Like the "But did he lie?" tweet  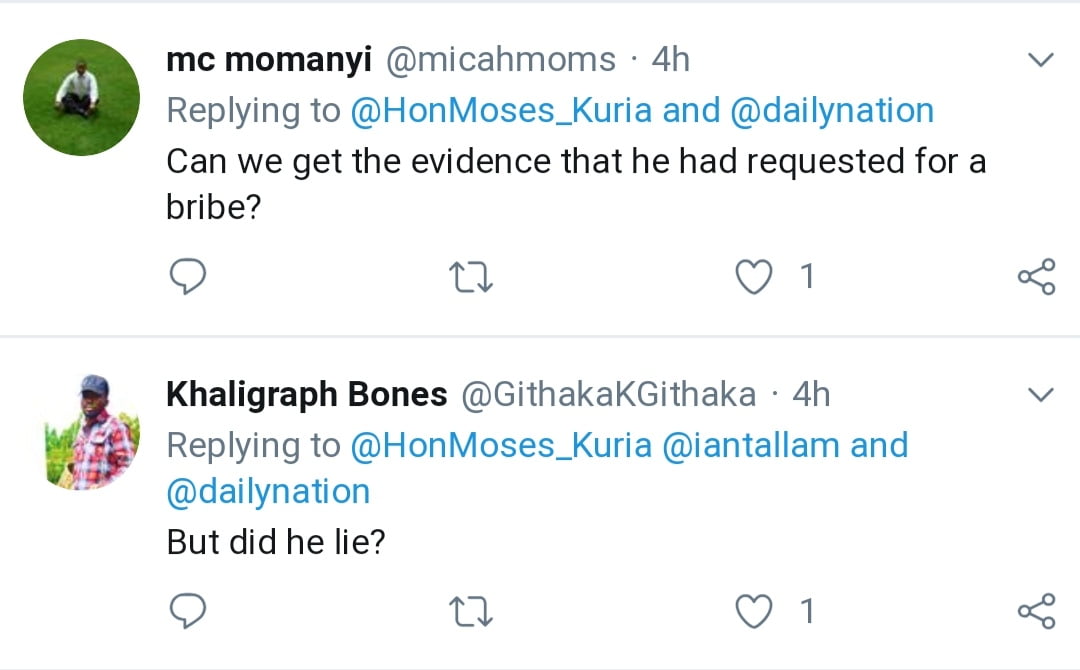click(x=755, y=610)
